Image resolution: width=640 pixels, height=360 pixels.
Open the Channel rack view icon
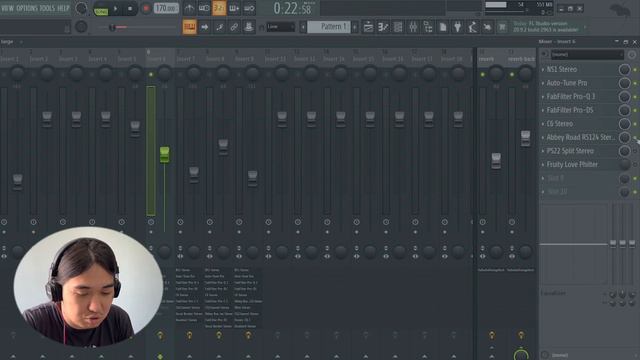398,27
